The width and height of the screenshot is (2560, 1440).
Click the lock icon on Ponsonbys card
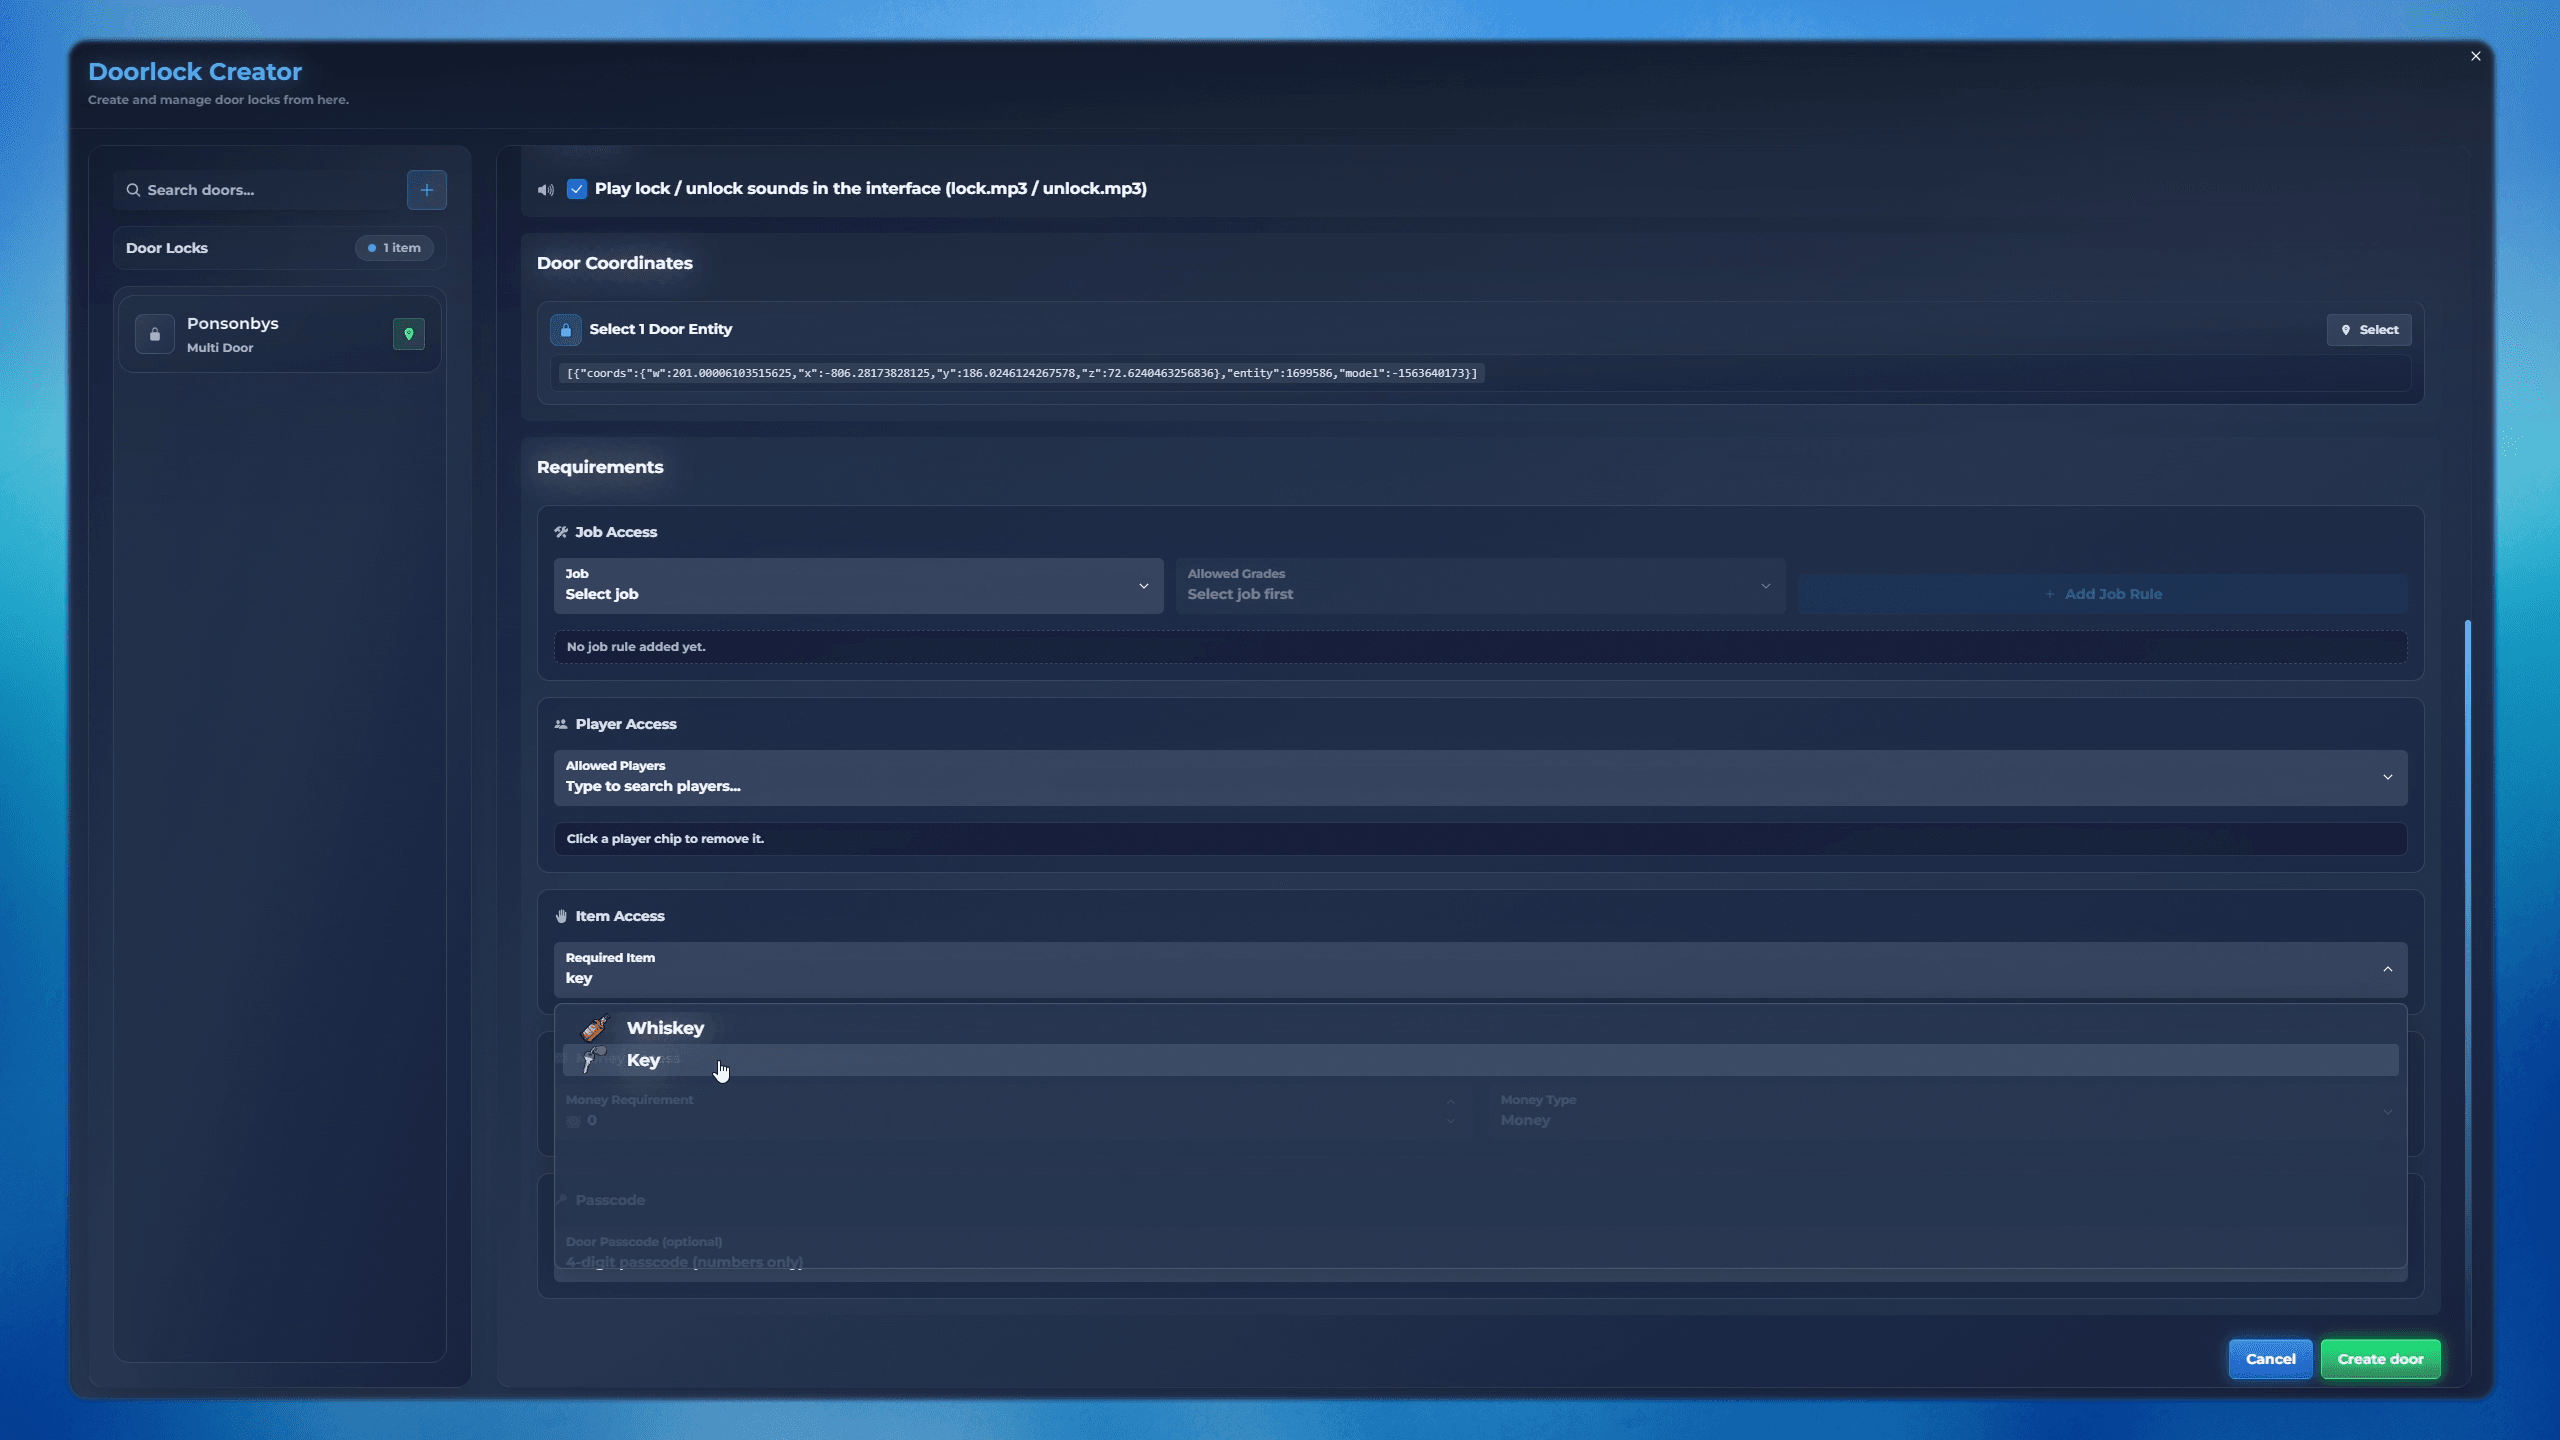point(155,334)
